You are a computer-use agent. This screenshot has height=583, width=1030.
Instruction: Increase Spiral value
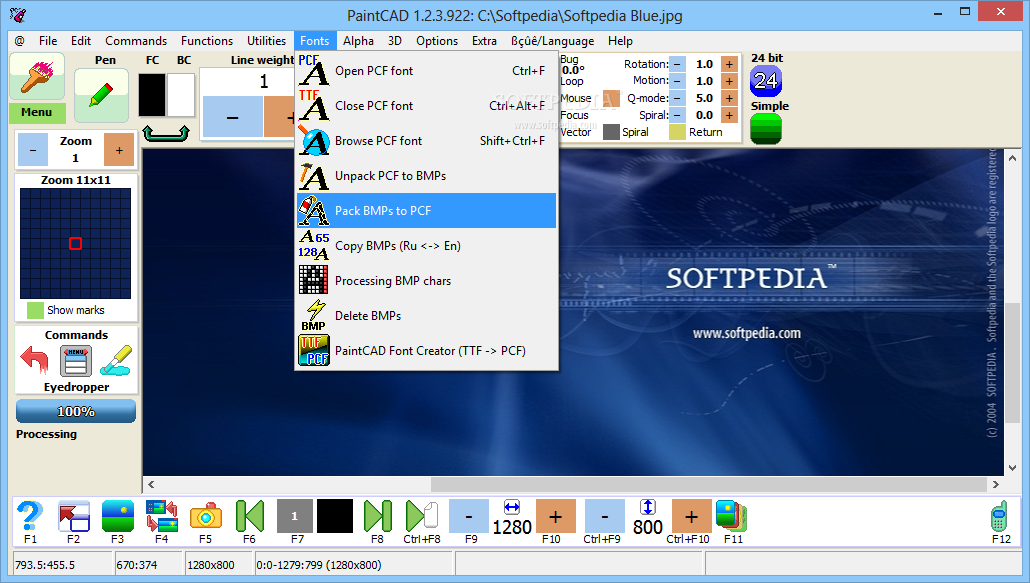(x=729, y=115)
